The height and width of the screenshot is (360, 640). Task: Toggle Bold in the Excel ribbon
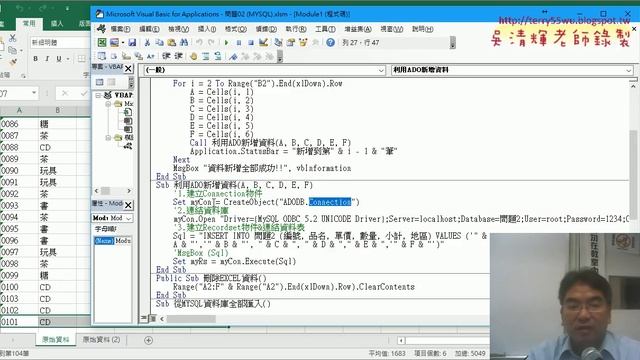36,59
